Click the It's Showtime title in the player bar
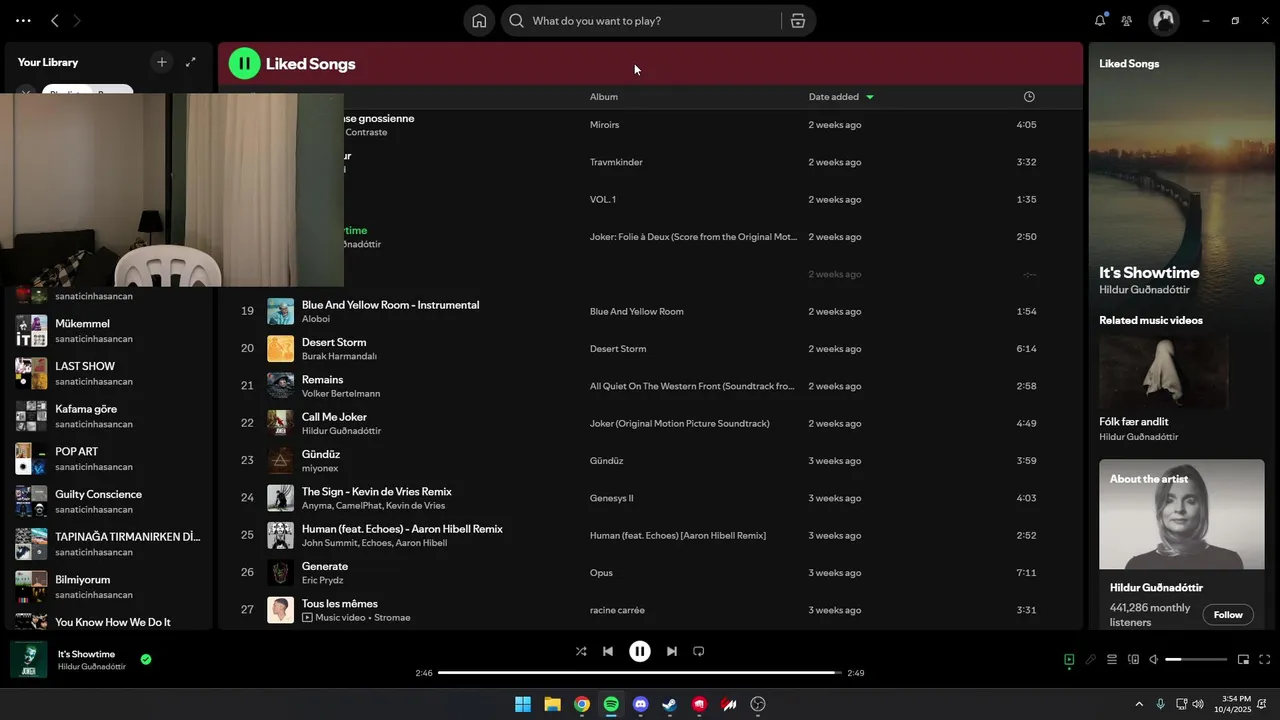Viewport: 1280px width, 720px height. [86, 654]
